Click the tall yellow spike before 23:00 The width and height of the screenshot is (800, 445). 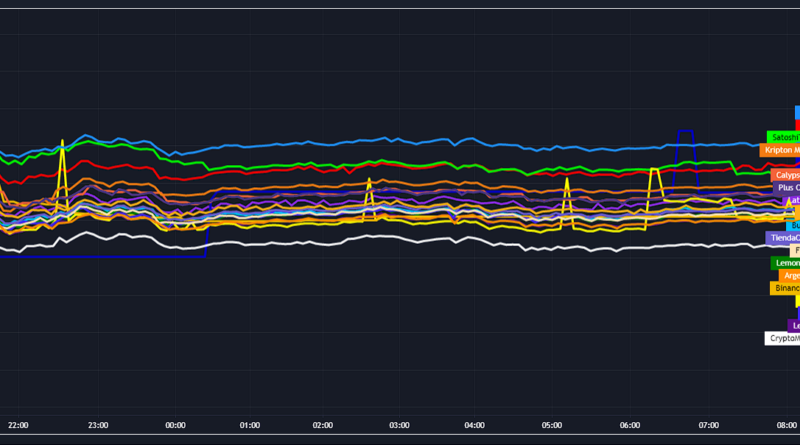(x=62, y=143)
